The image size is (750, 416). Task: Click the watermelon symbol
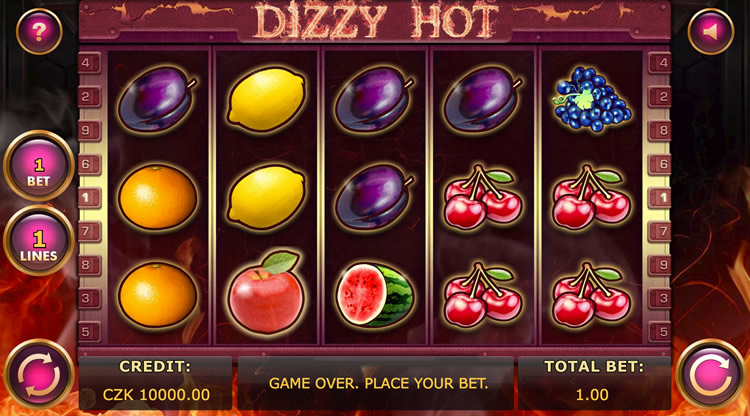(375, 295)
